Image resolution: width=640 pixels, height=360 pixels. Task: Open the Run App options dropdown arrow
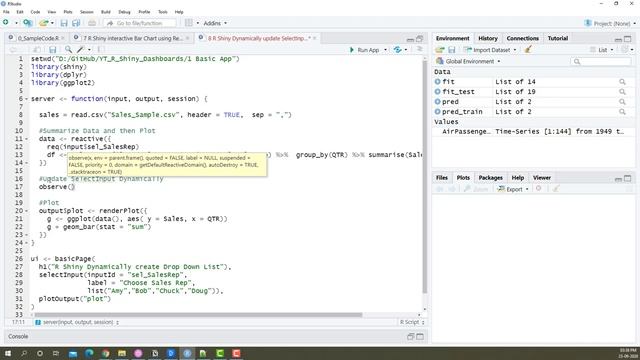tap(385, 50)
